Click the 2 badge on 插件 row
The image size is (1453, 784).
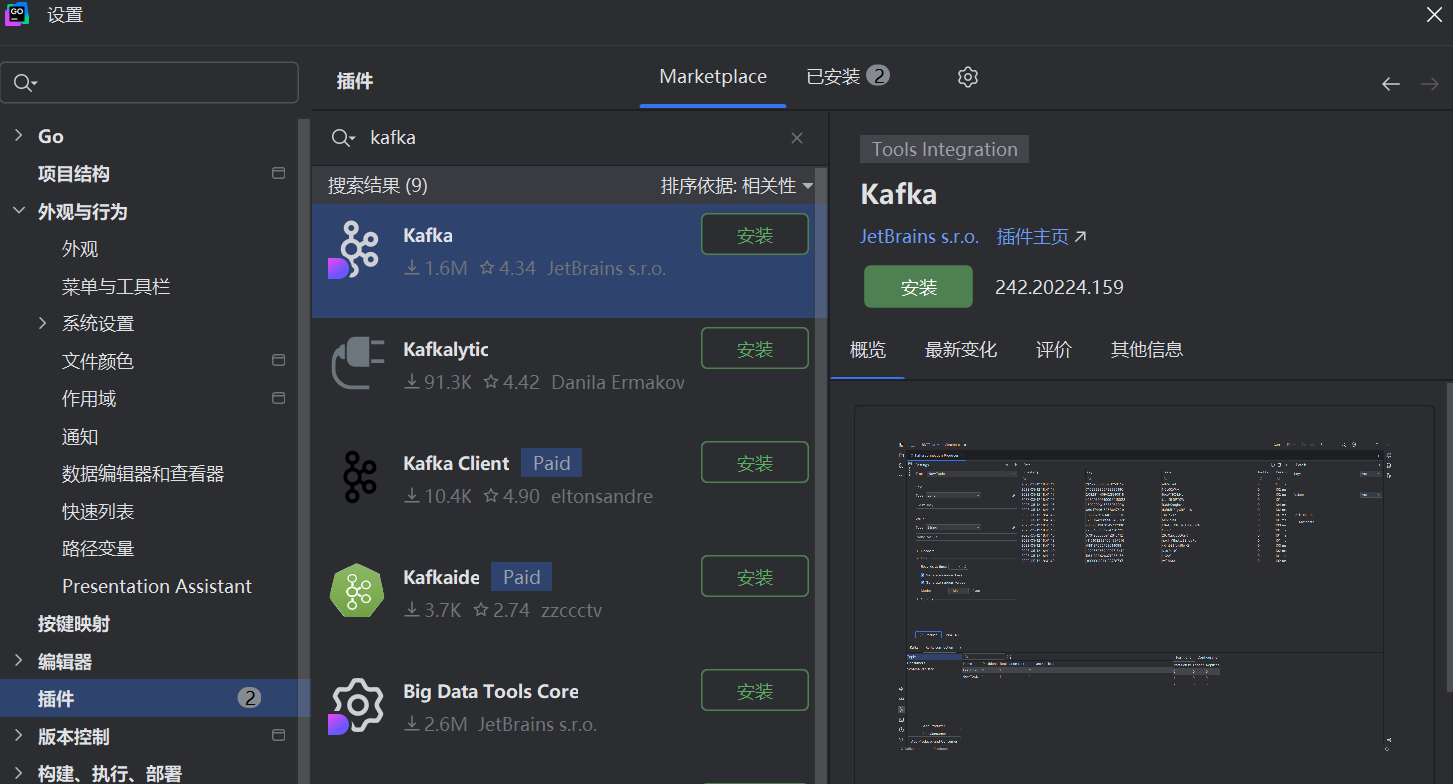[249, 698]
